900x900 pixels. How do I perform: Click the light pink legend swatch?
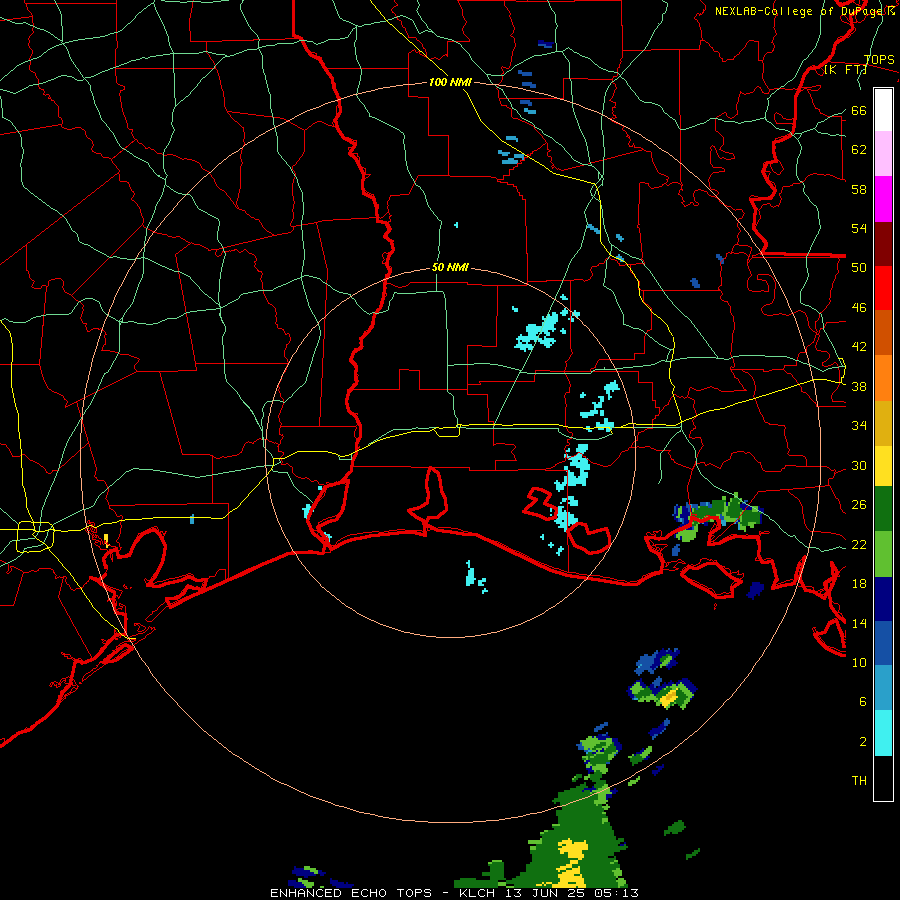point(883,154)
